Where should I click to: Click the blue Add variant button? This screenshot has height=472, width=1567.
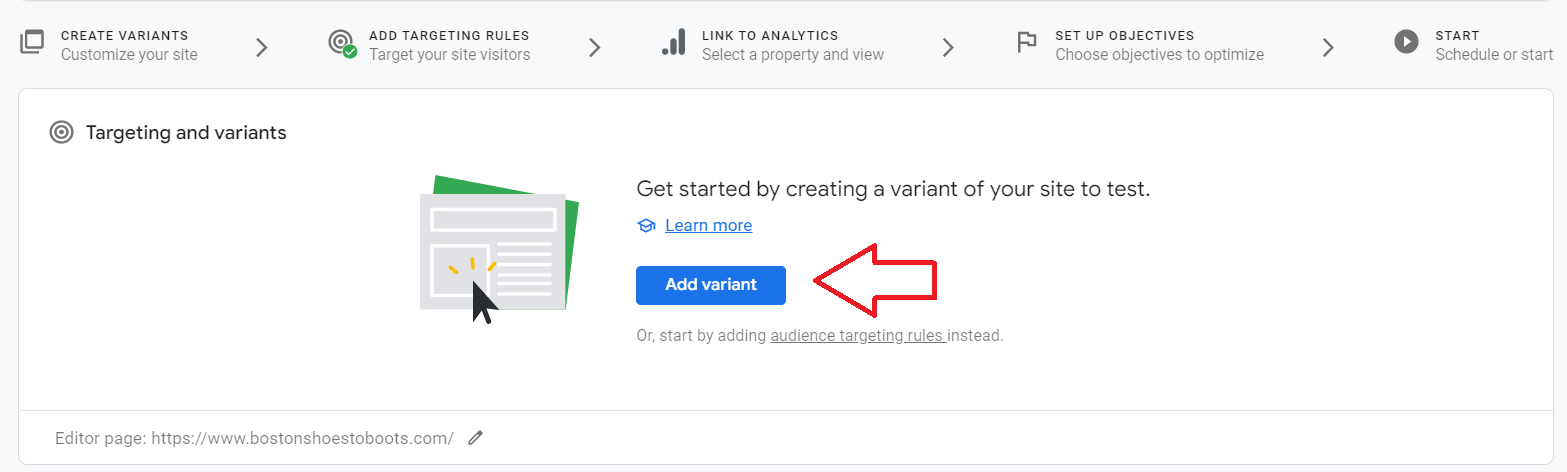pyautogui.click(x=711, y=285)
